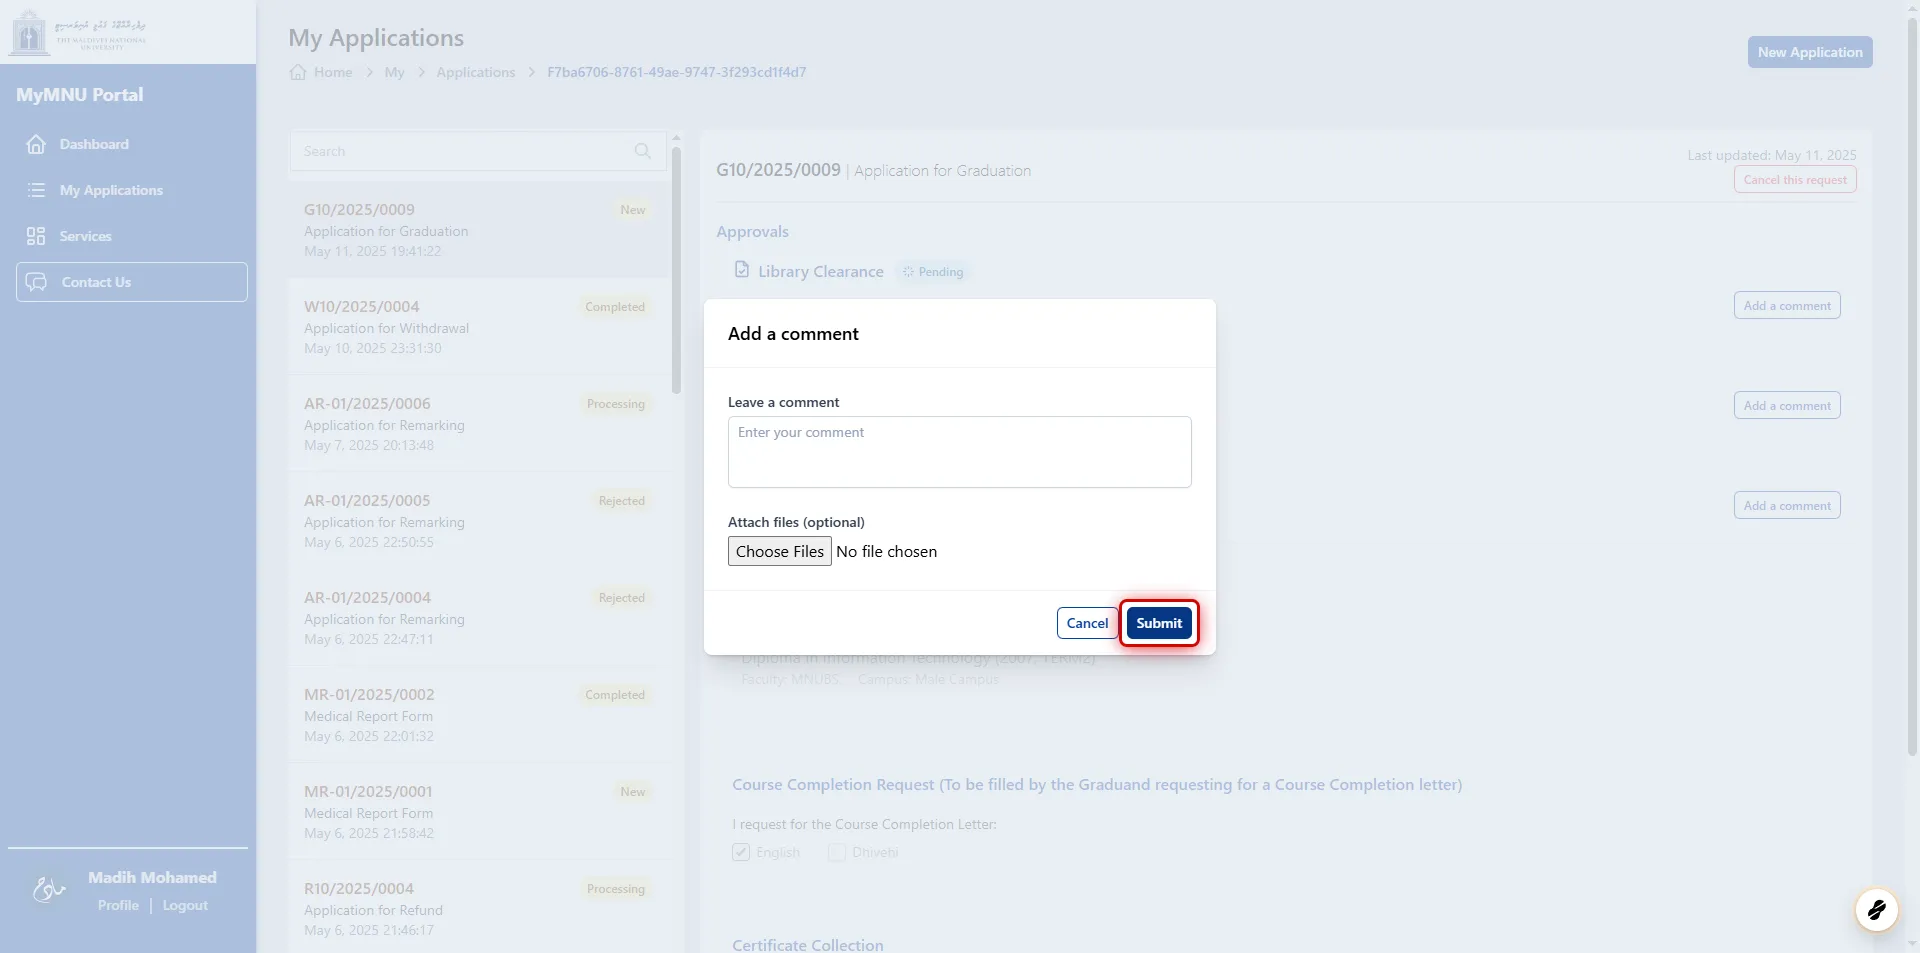This screenshot has height=953, width=1920.
Task: Open the R10/2025/0004 refund application
Action: coord(478,909)
